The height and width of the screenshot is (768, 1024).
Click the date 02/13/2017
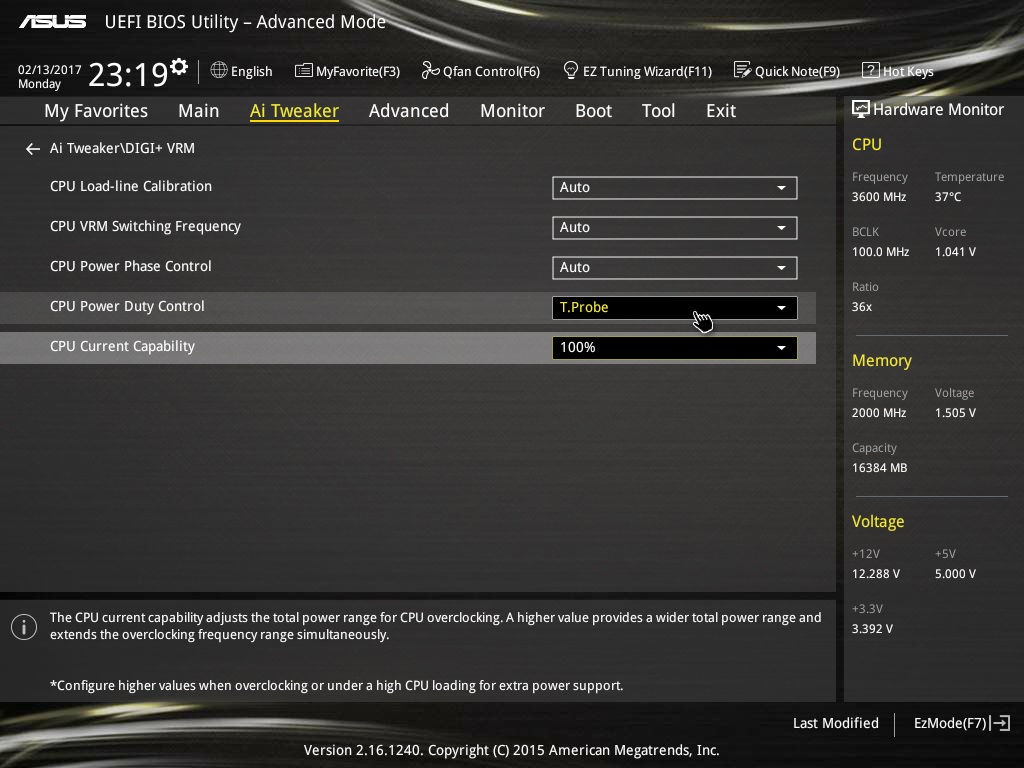click(50, 70)
